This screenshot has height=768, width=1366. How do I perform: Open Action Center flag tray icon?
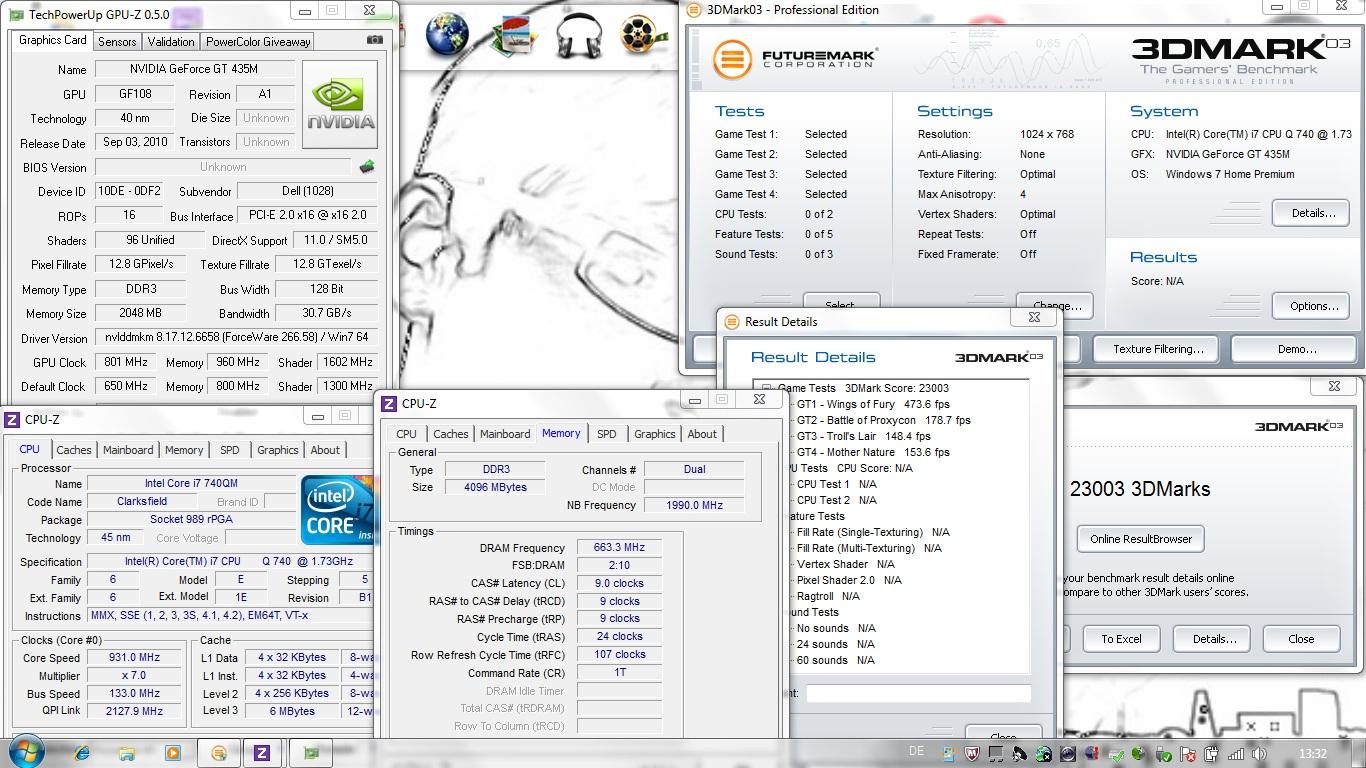coord(1187,755)
